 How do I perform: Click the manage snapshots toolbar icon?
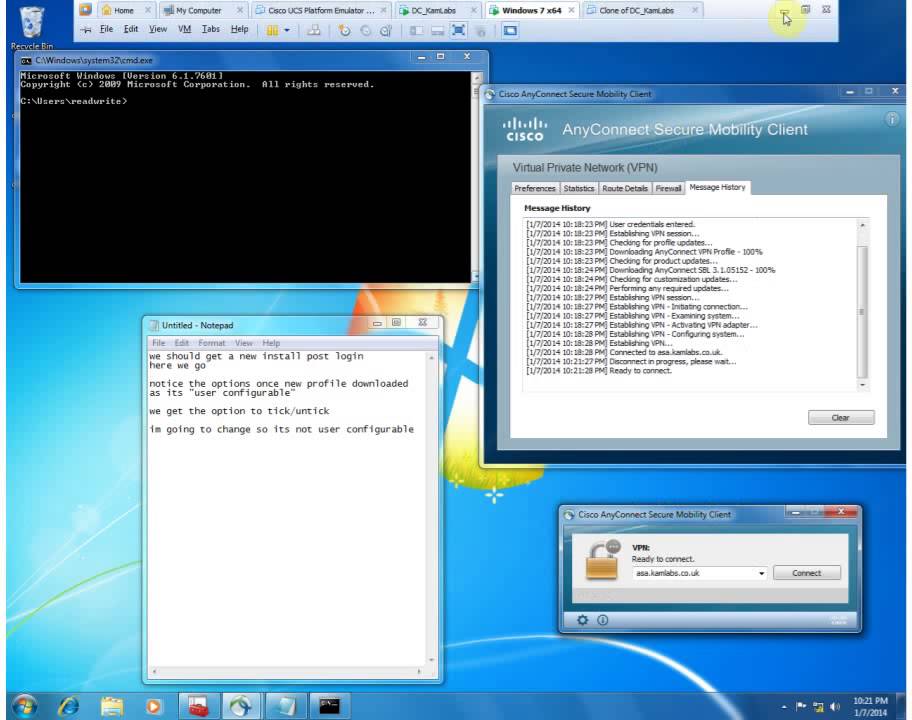[386, 30]
